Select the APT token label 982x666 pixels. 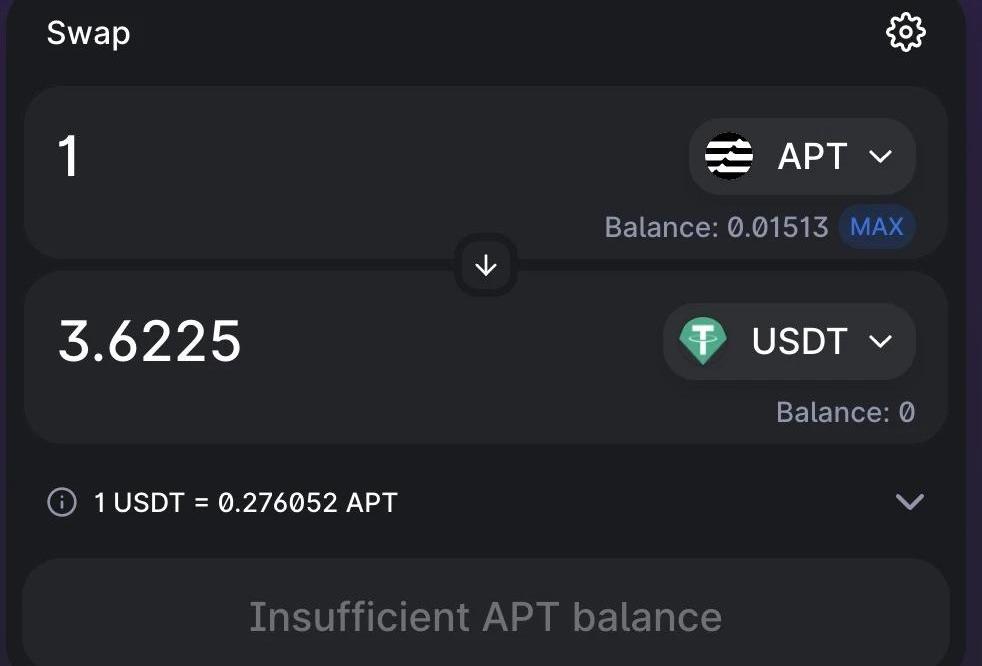pos(812,156)
